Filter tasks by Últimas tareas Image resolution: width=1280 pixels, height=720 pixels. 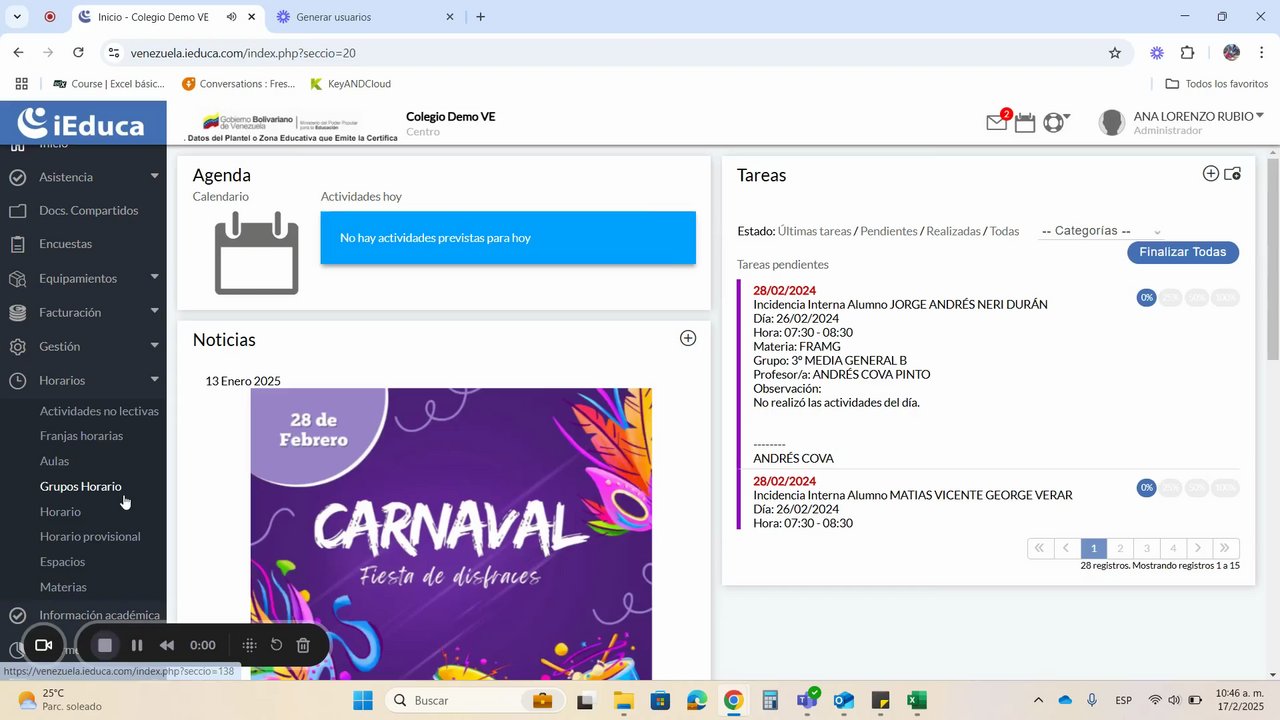814,231
